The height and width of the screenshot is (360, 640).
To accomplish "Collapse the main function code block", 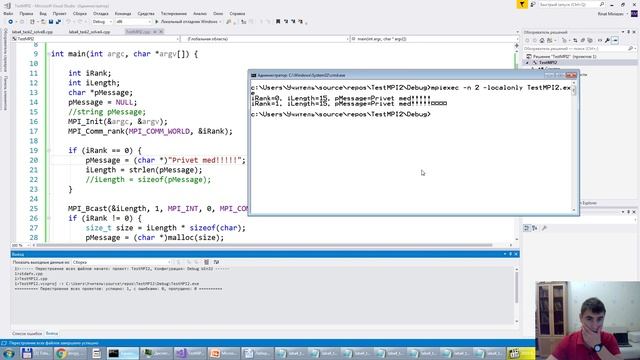I will tap(49, 54).
